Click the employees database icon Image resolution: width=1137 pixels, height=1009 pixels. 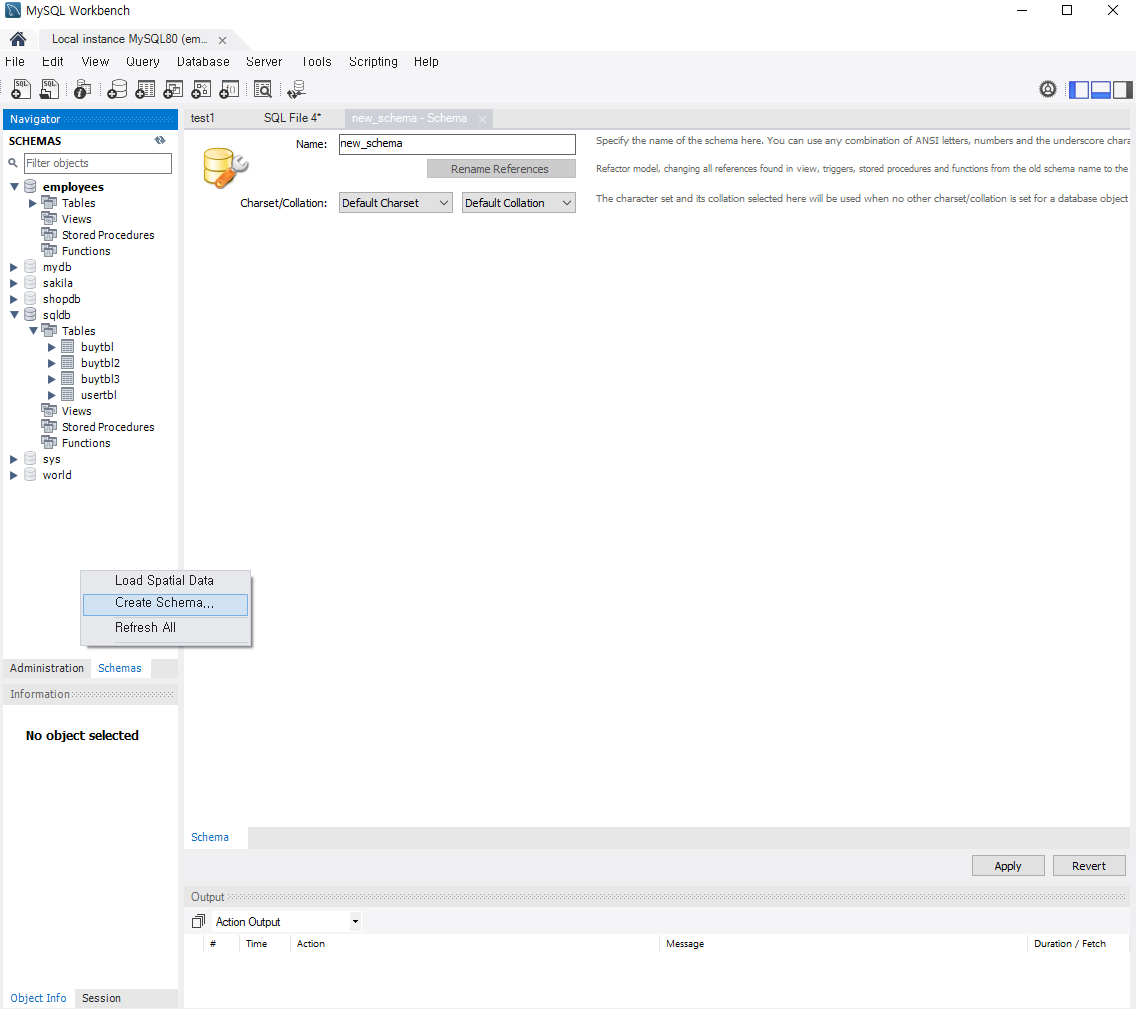click(x=30, y=186)
